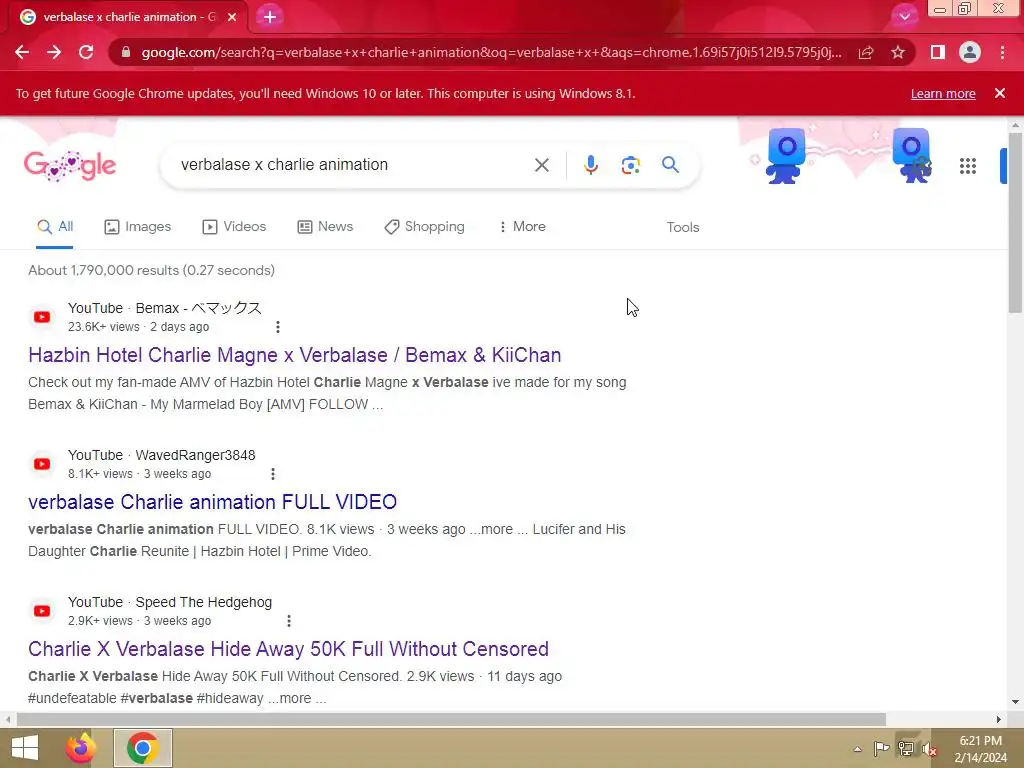Open the Chrome profile avatar

970,52
